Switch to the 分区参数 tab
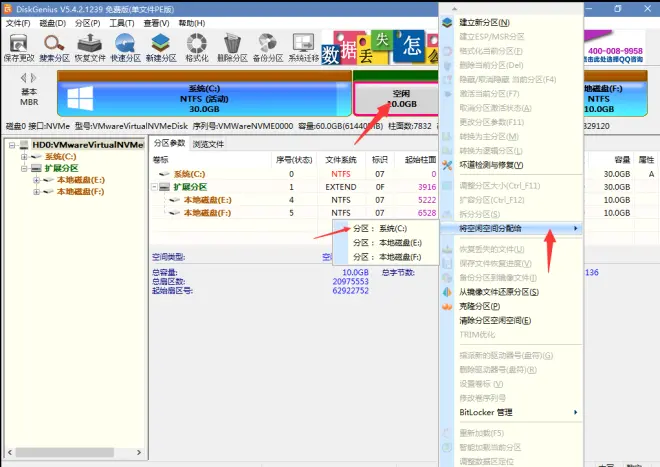660x467 pixels. tap(170, 143)
